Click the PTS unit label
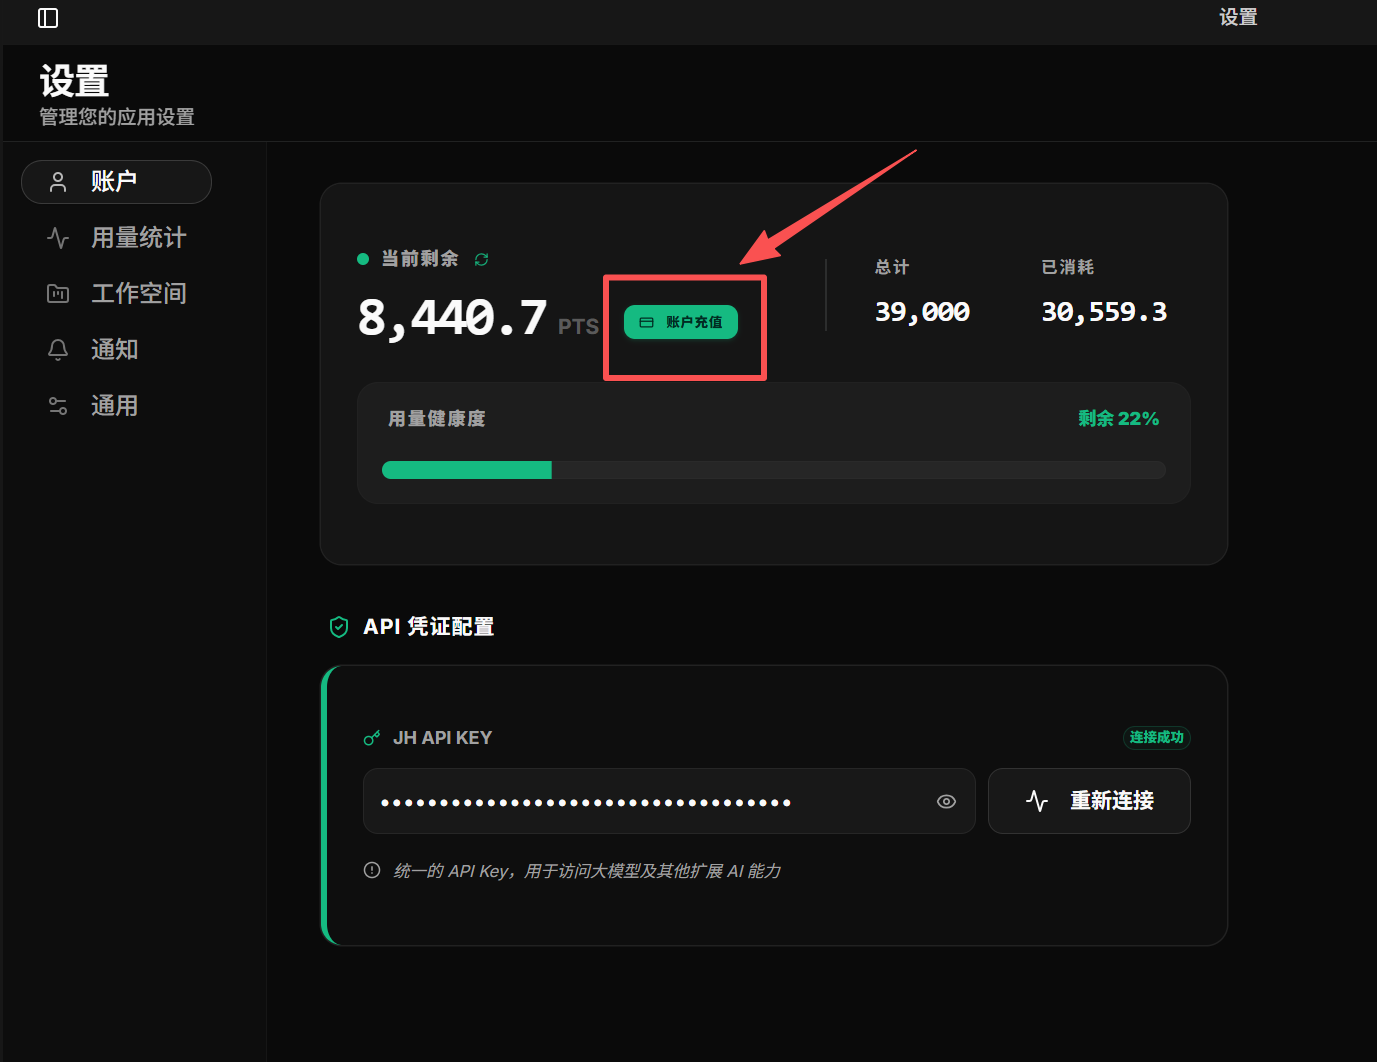Screen dimensions: 1377x1062 578,327
